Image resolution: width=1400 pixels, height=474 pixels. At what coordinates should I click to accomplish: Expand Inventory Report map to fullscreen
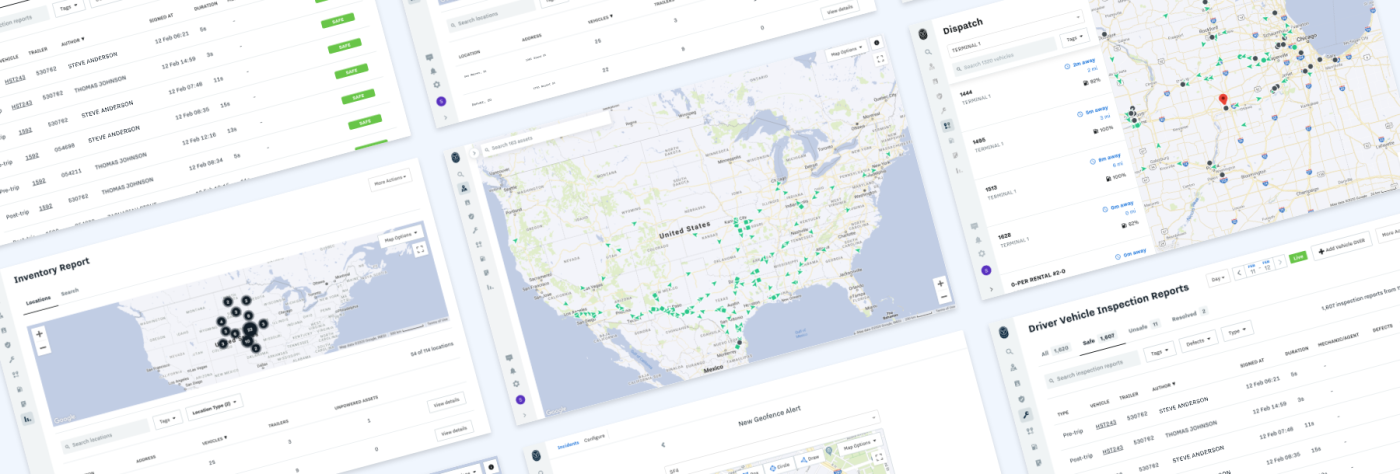click(421, 249)
